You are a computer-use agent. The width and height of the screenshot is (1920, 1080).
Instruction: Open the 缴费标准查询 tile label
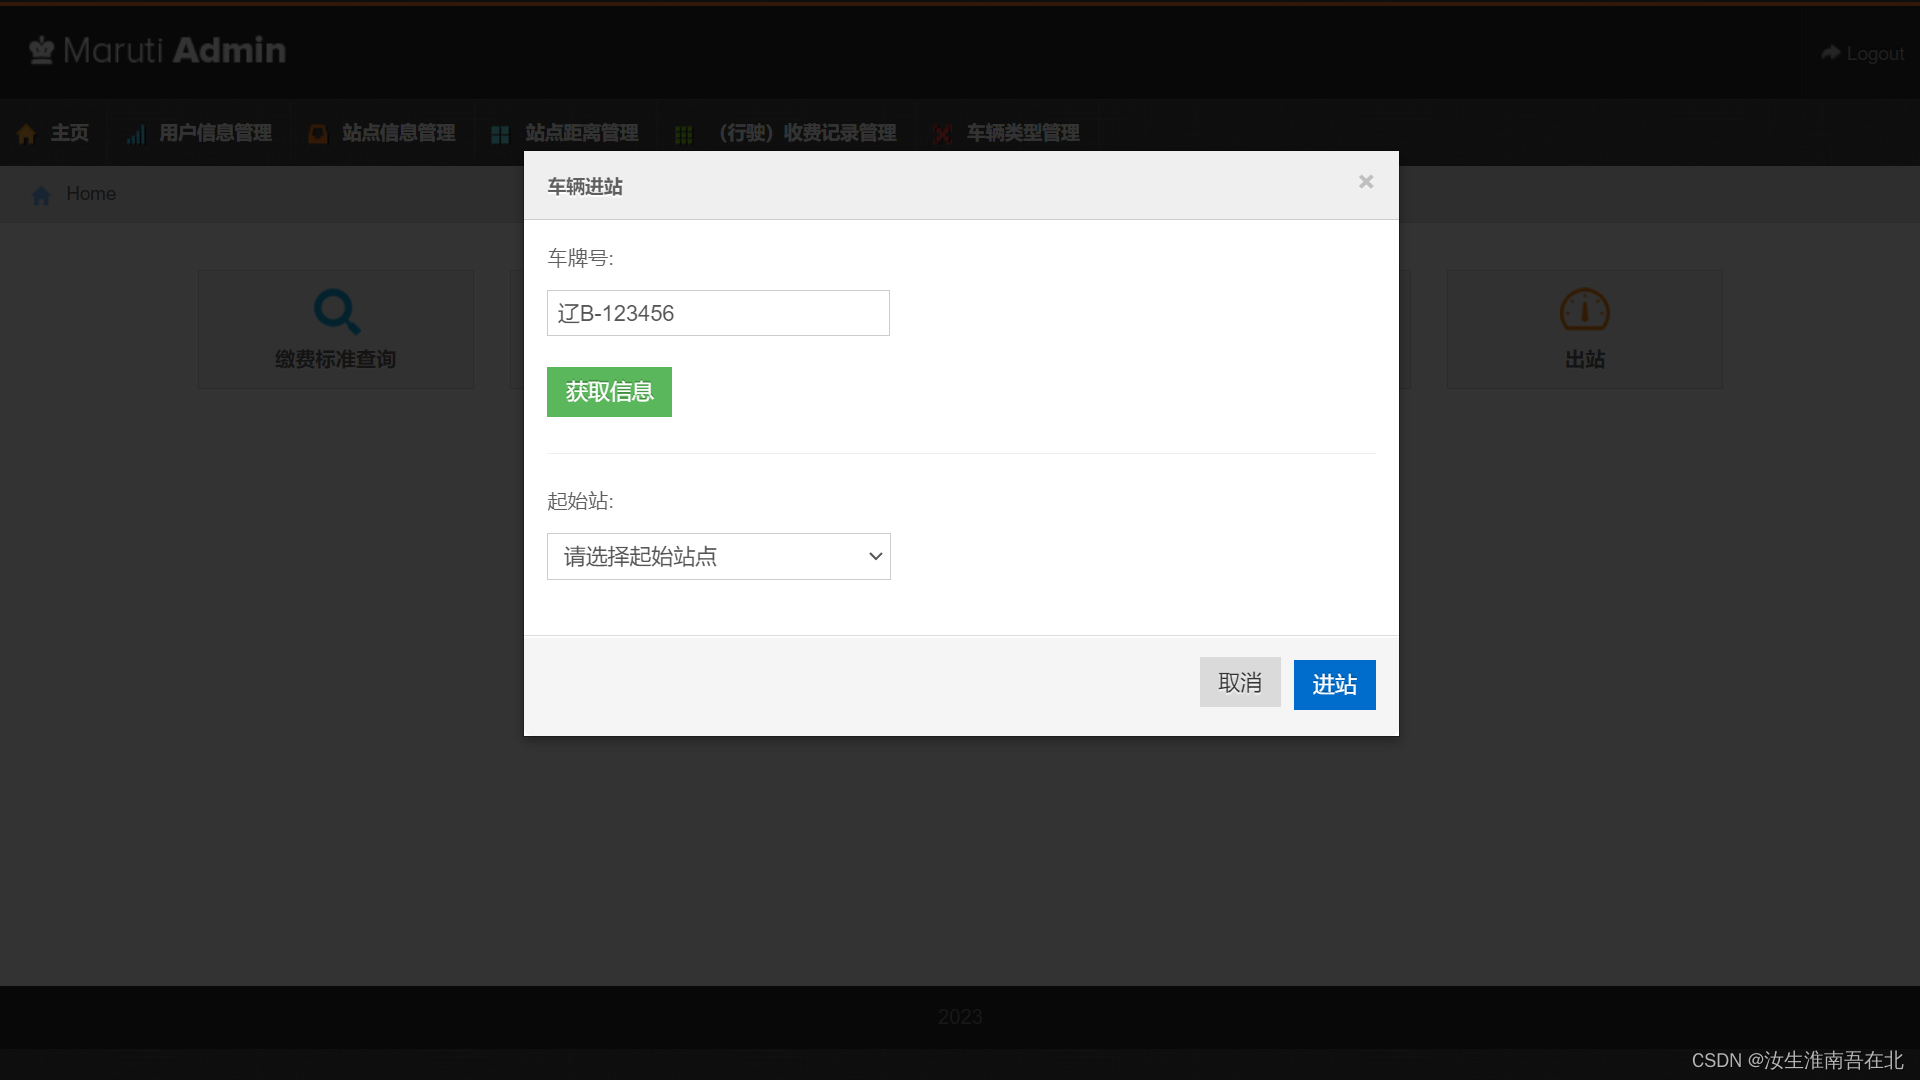336,359
